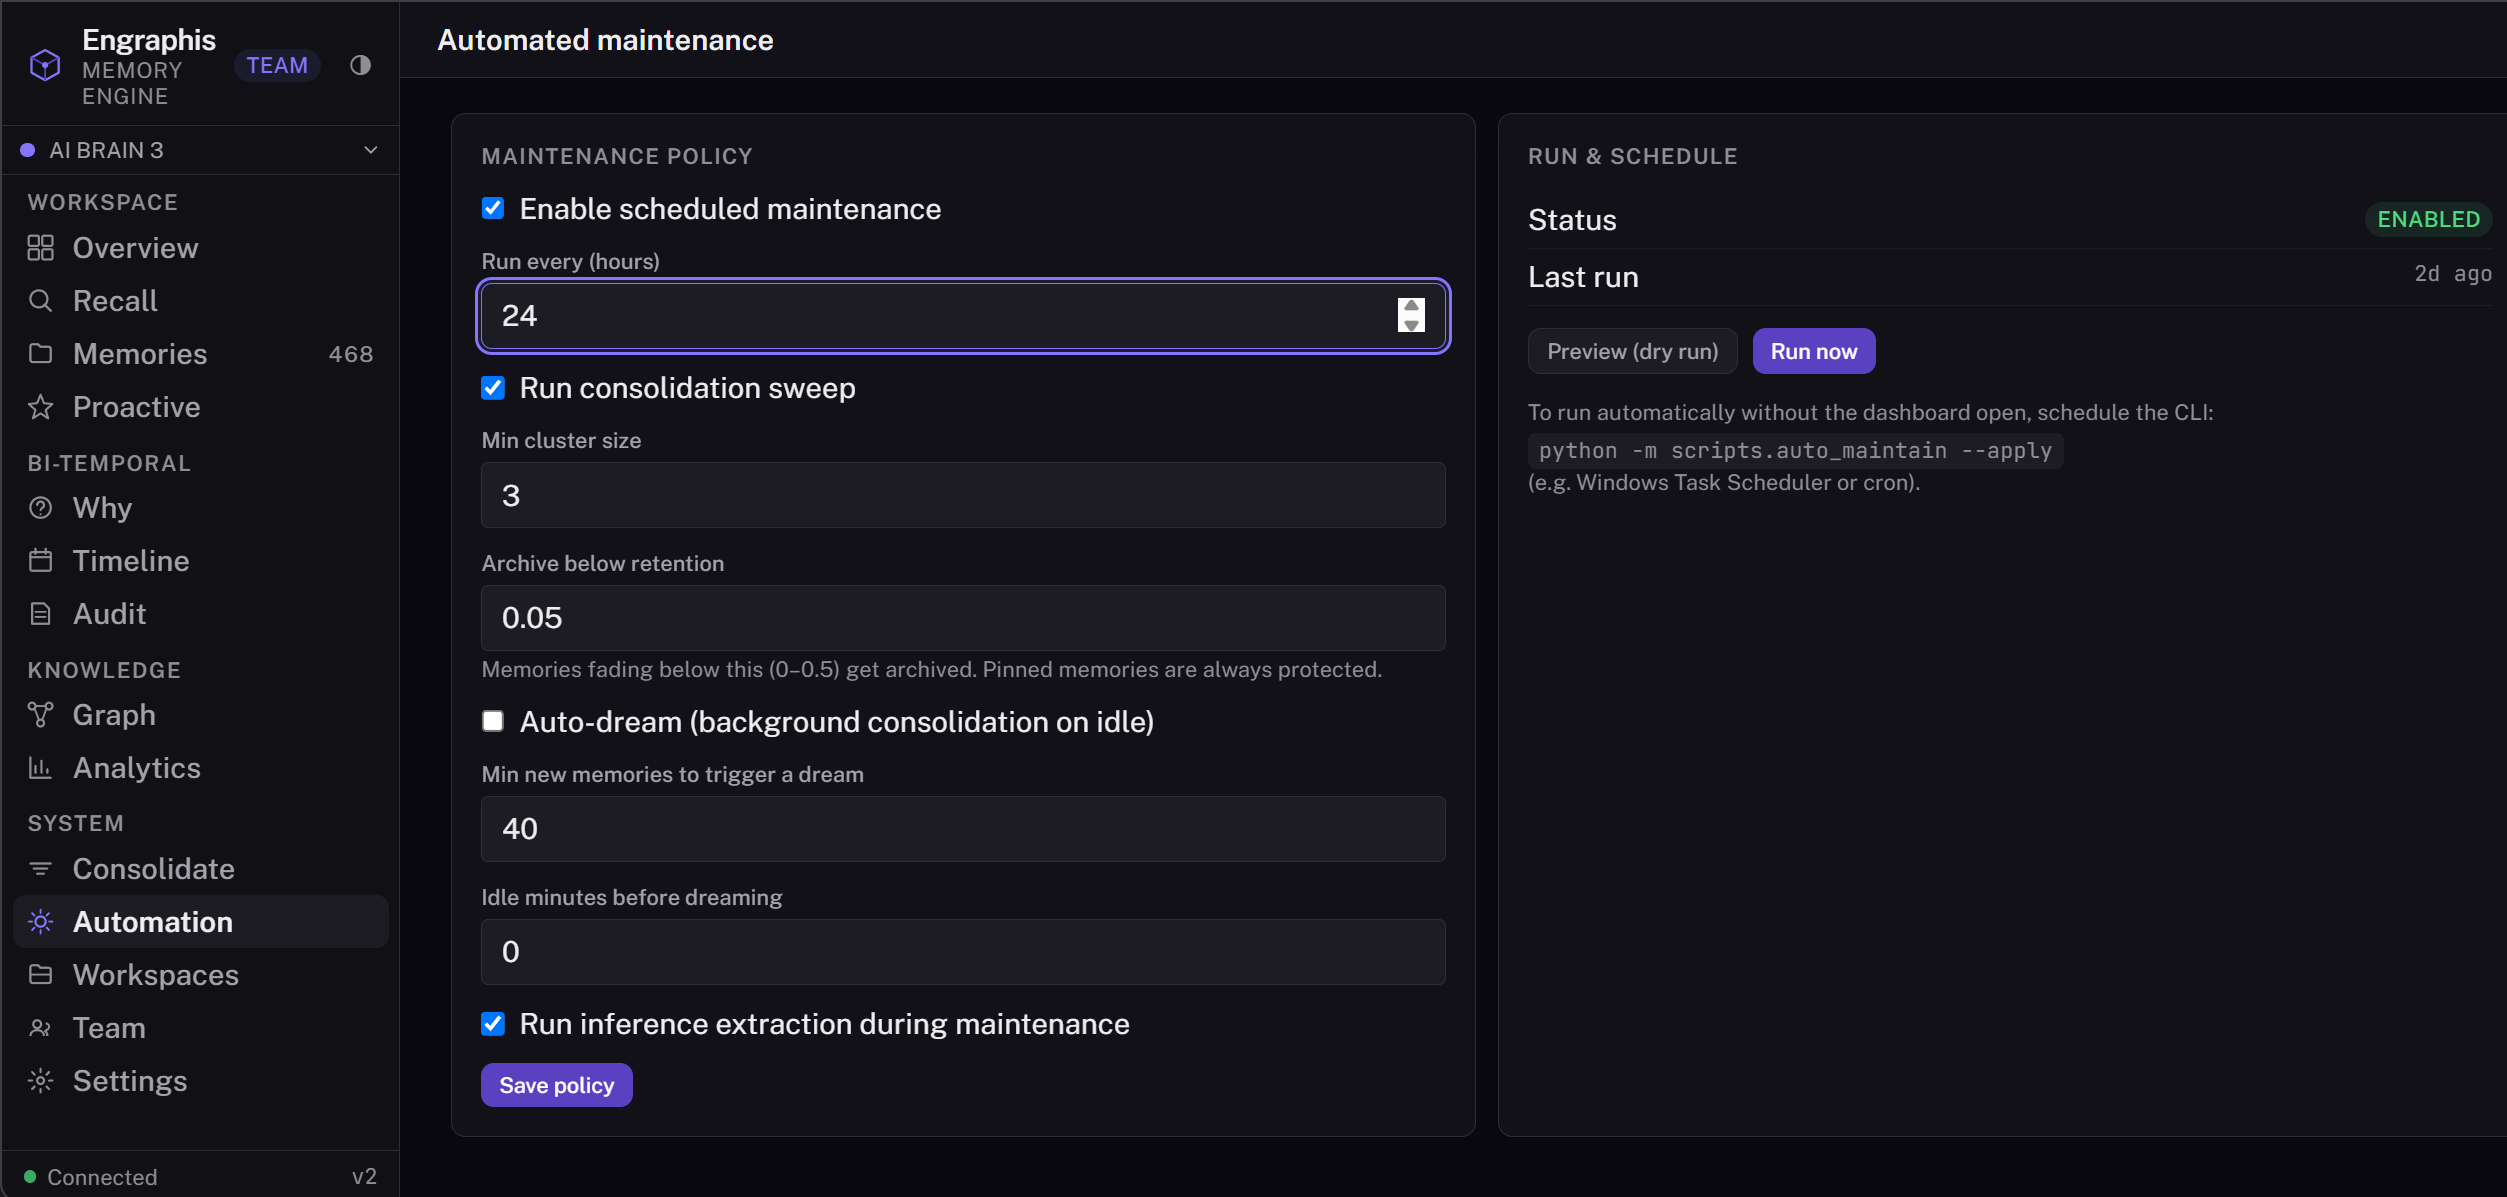Screen dimensions: 2507x1197
Task: Click the Save policy button
Action: pyautogui.click(x=556, y=1085)
